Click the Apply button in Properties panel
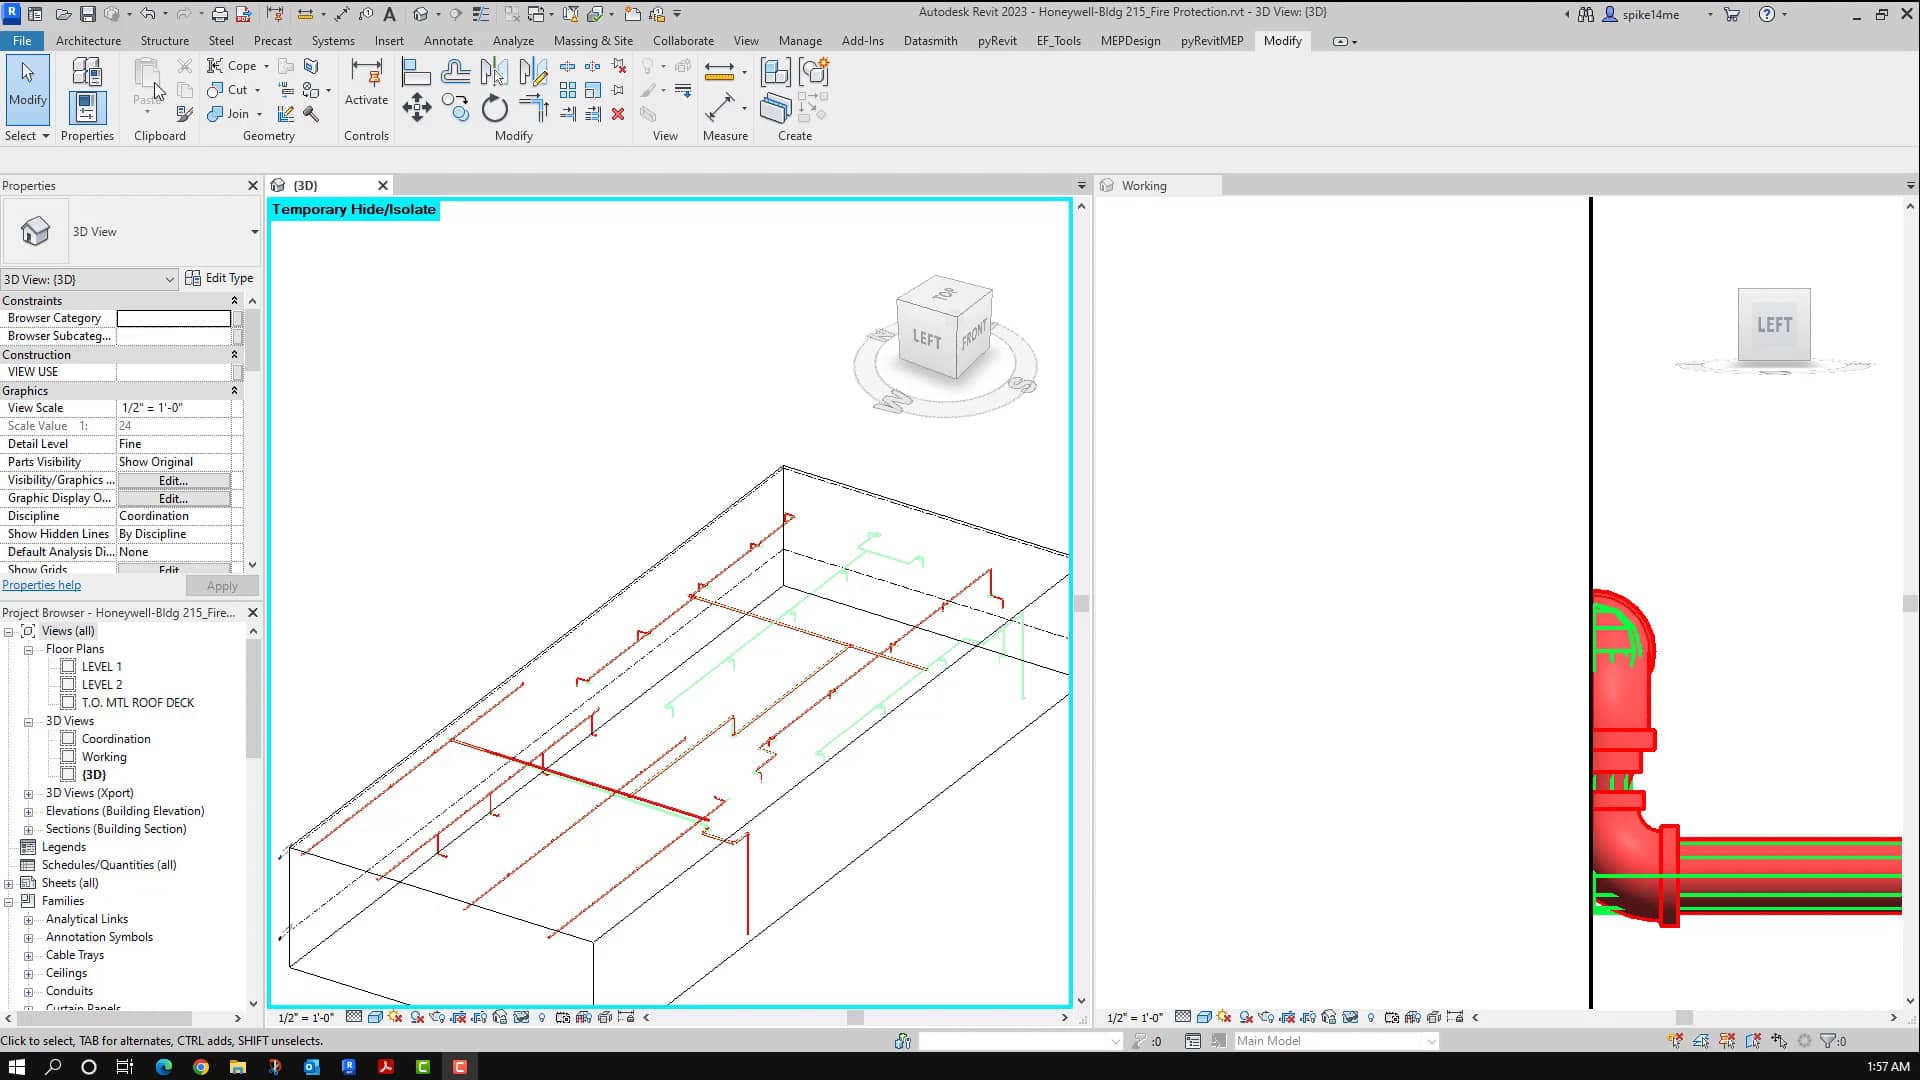 point(221,585)
